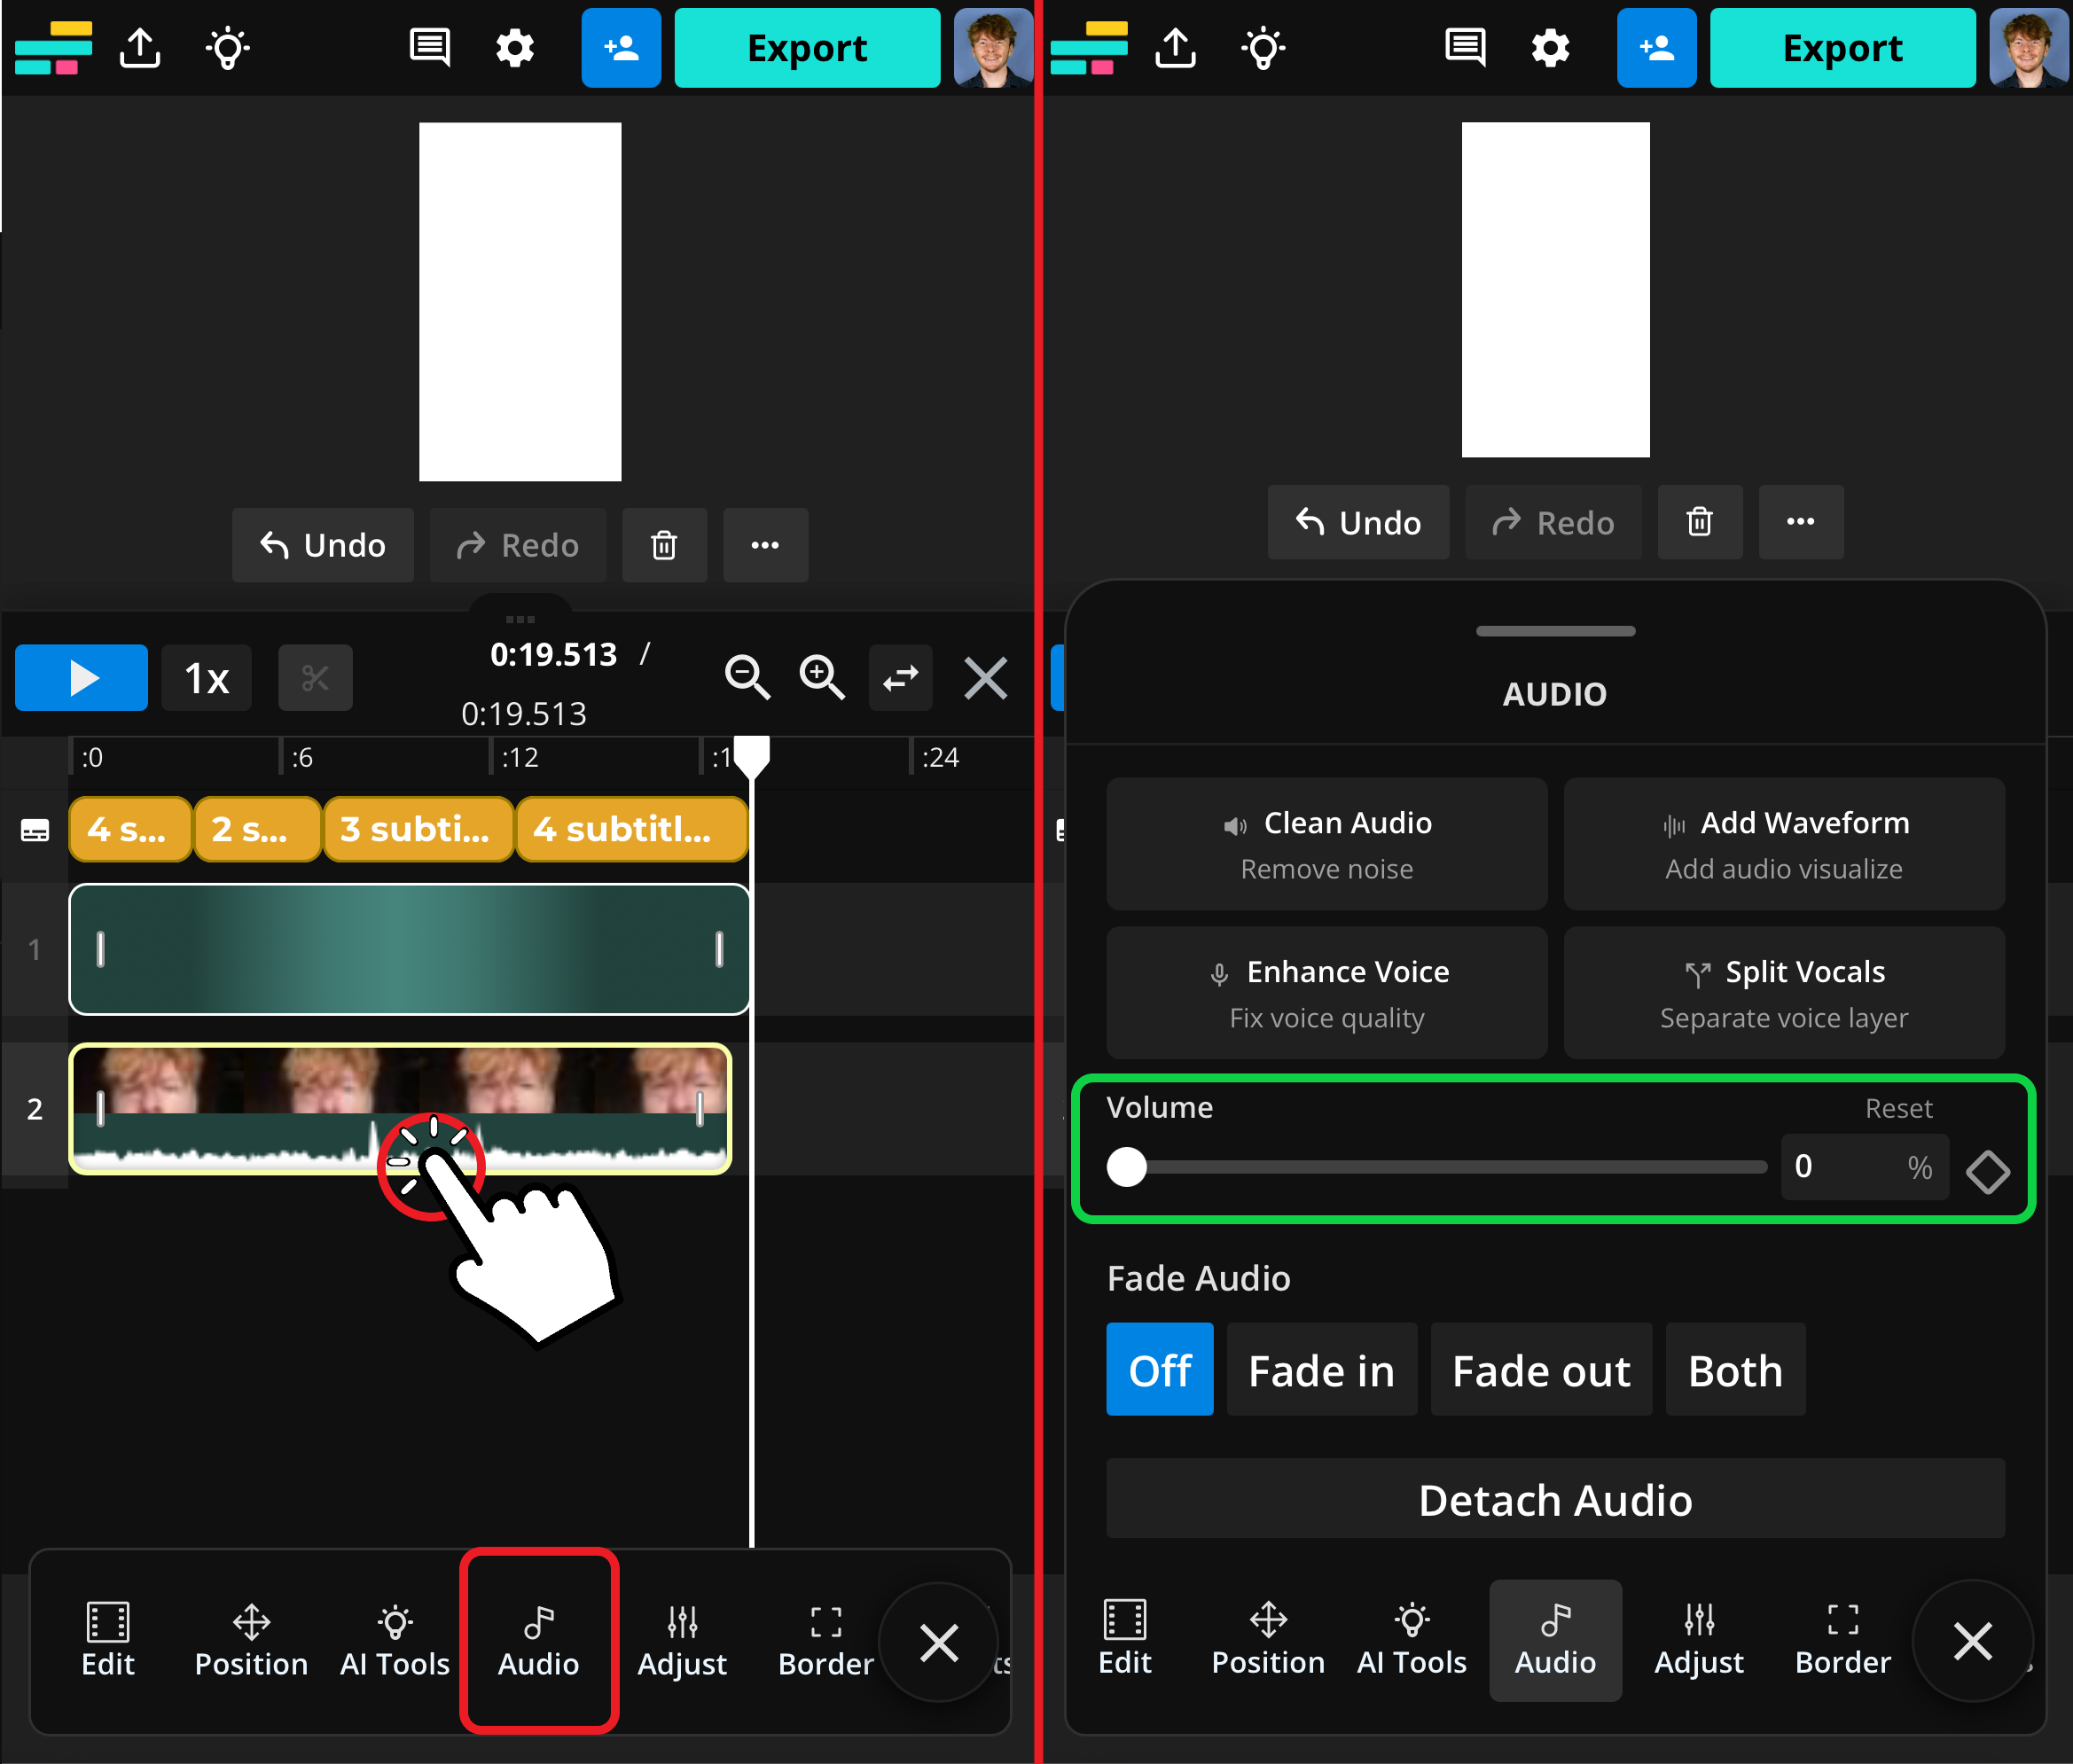
Task: Expand the preview options with the three dots
Action: click(519, 618)
